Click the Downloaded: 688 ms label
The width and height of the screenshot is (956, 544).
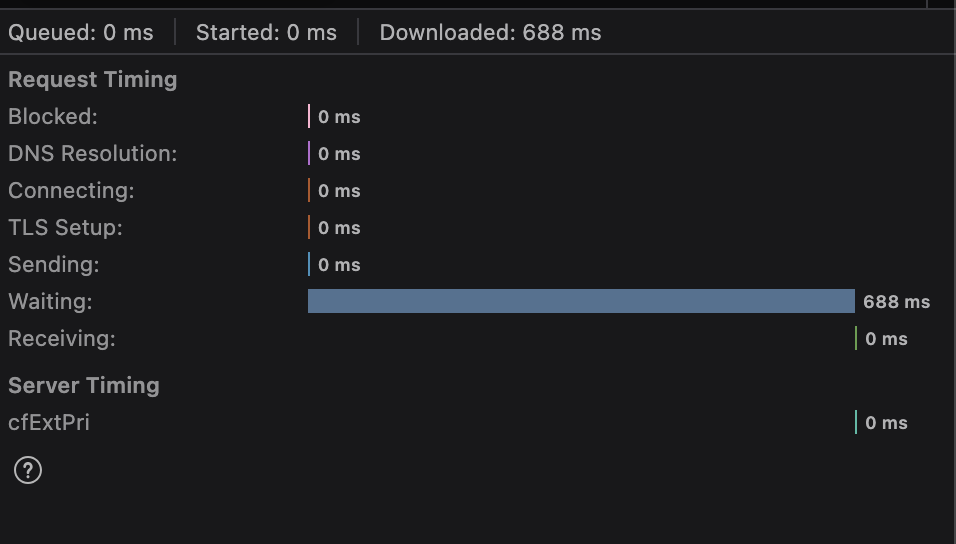click(490, 33)
